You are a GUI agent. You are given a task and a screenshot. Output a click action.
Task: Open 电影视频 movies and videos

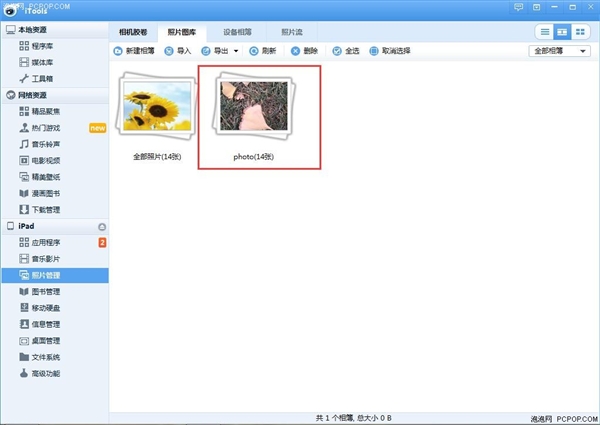pos(39,161)
